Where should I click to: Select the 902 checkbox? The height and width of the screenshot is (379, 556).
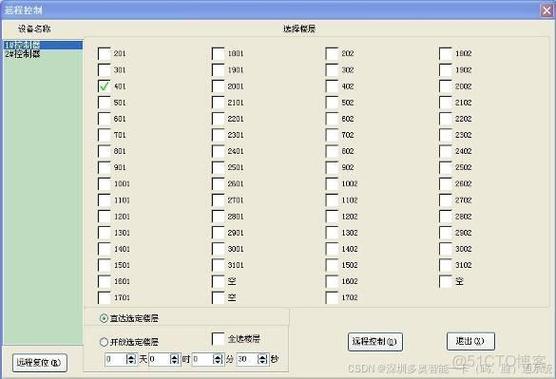332,168
